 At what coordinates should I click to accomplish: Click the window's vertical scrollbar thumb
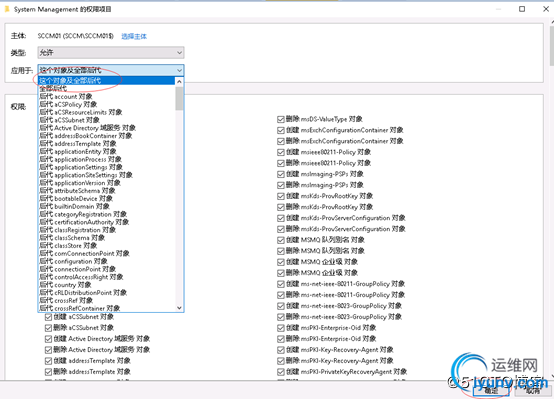552,45
